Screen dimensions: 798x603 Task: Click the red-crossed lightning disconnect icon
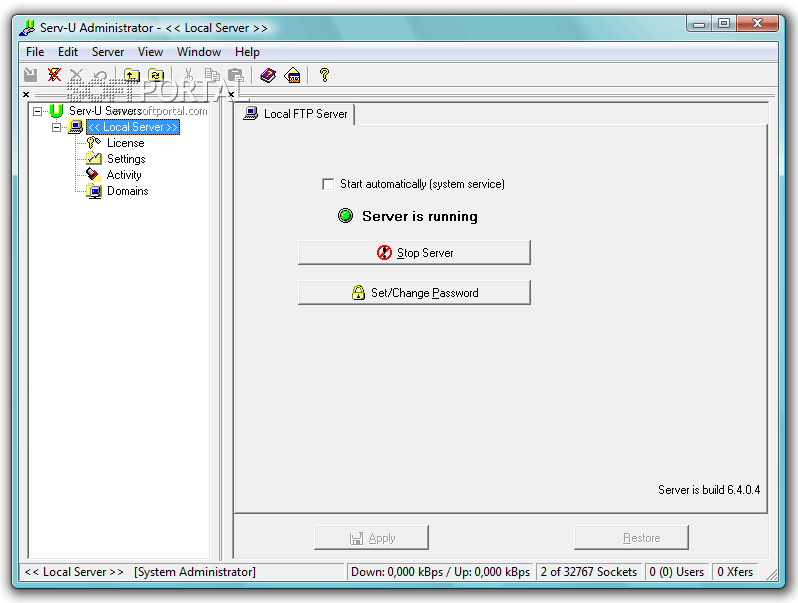click(x=54, y=75)
